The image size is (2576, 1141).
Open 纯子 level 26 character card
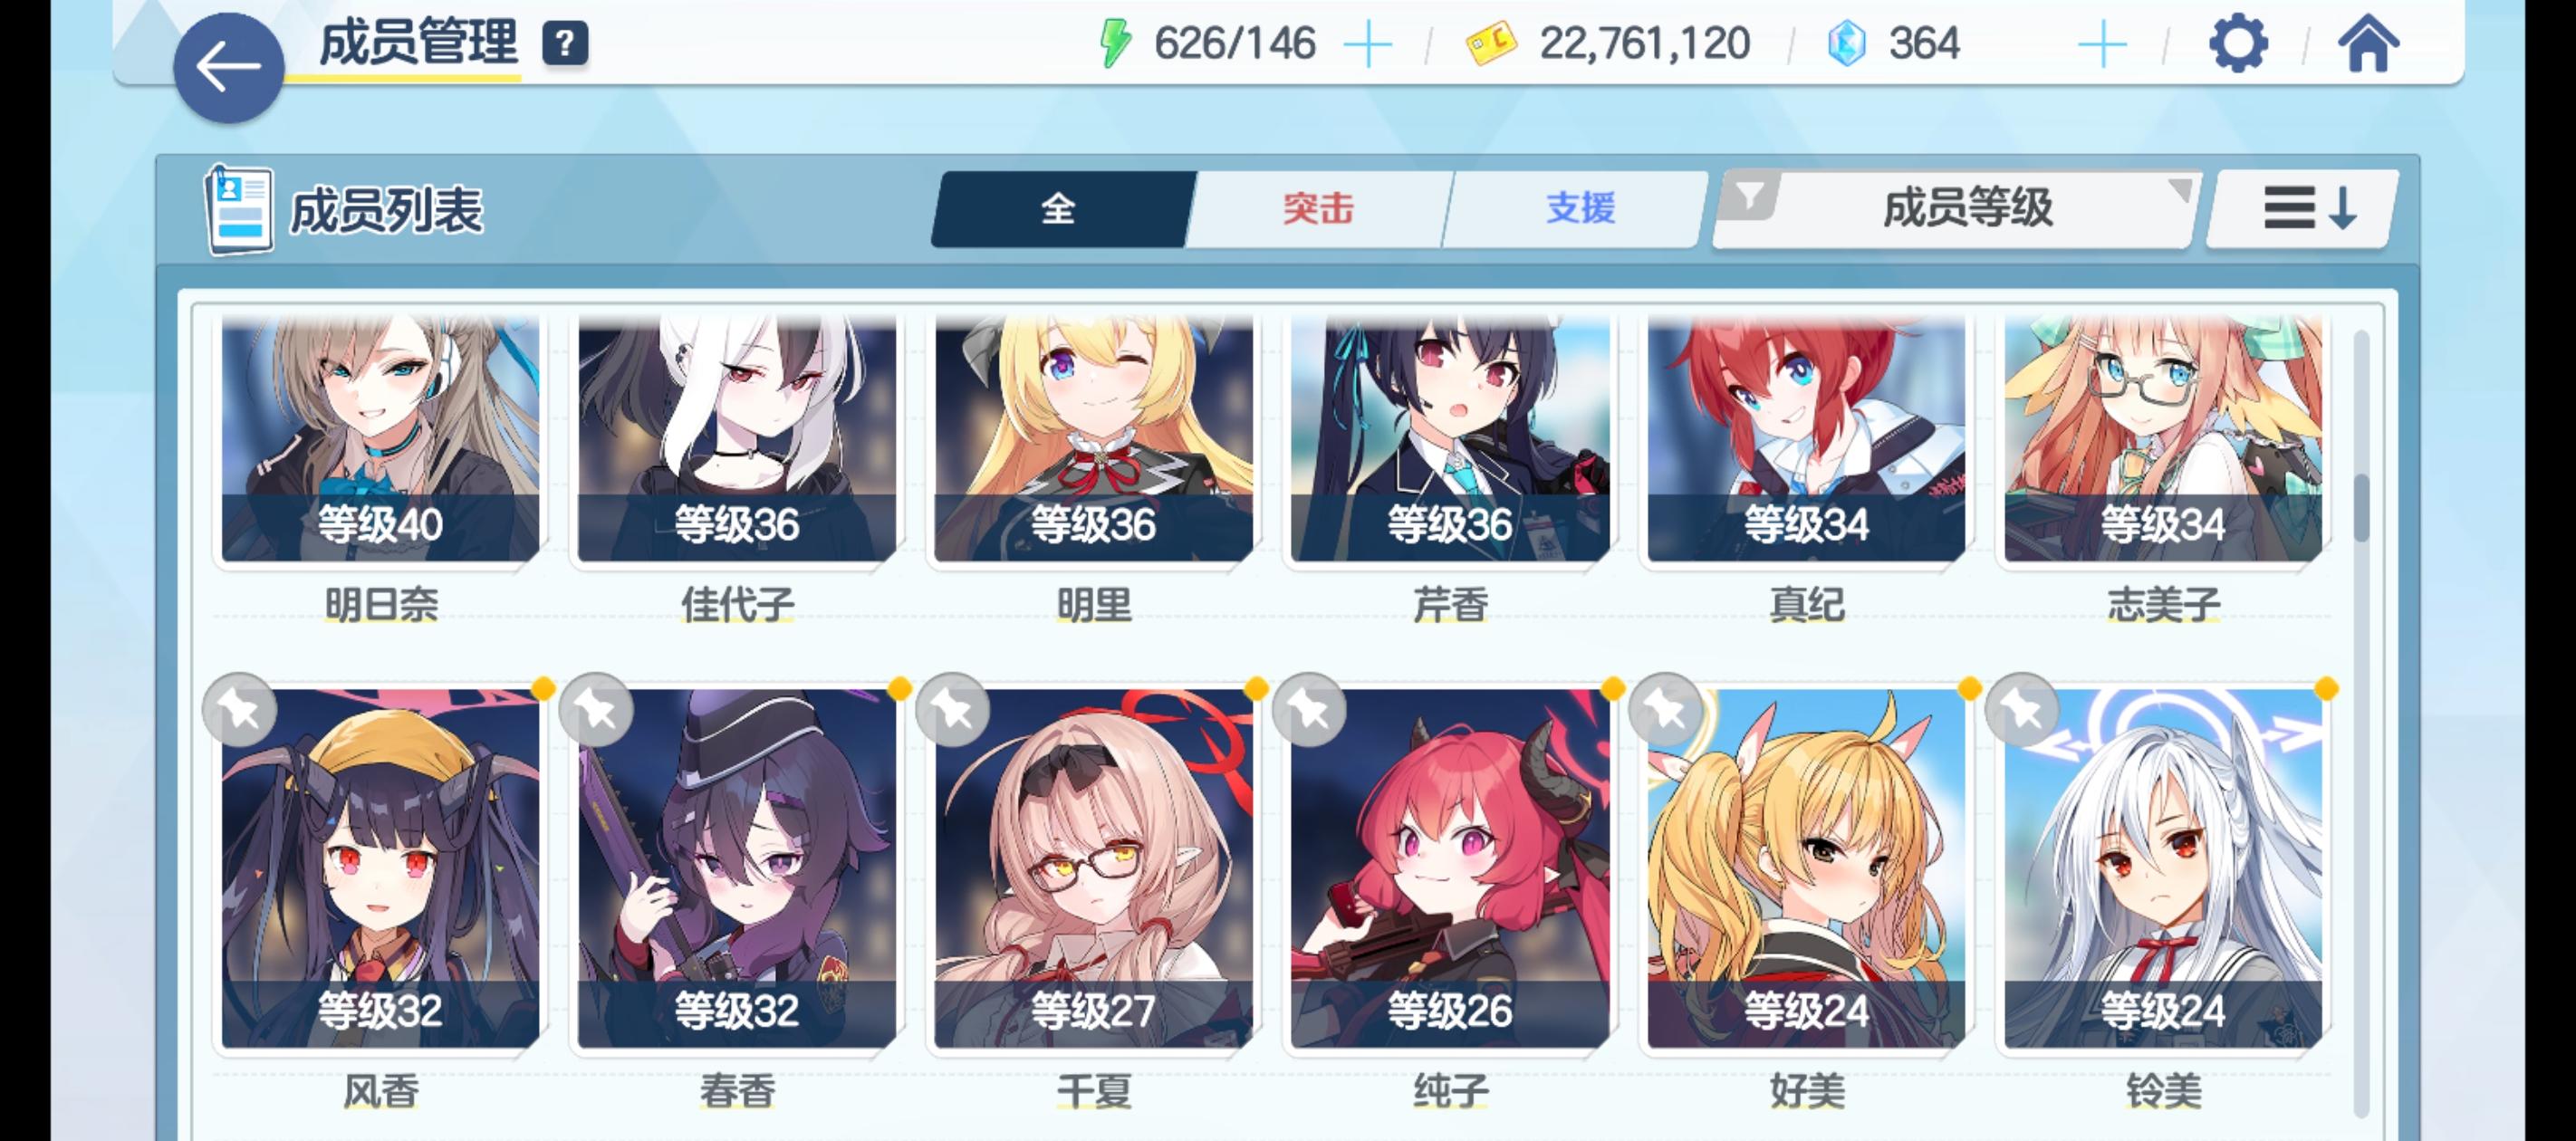pyautogui.click(x=1450, y=868)
